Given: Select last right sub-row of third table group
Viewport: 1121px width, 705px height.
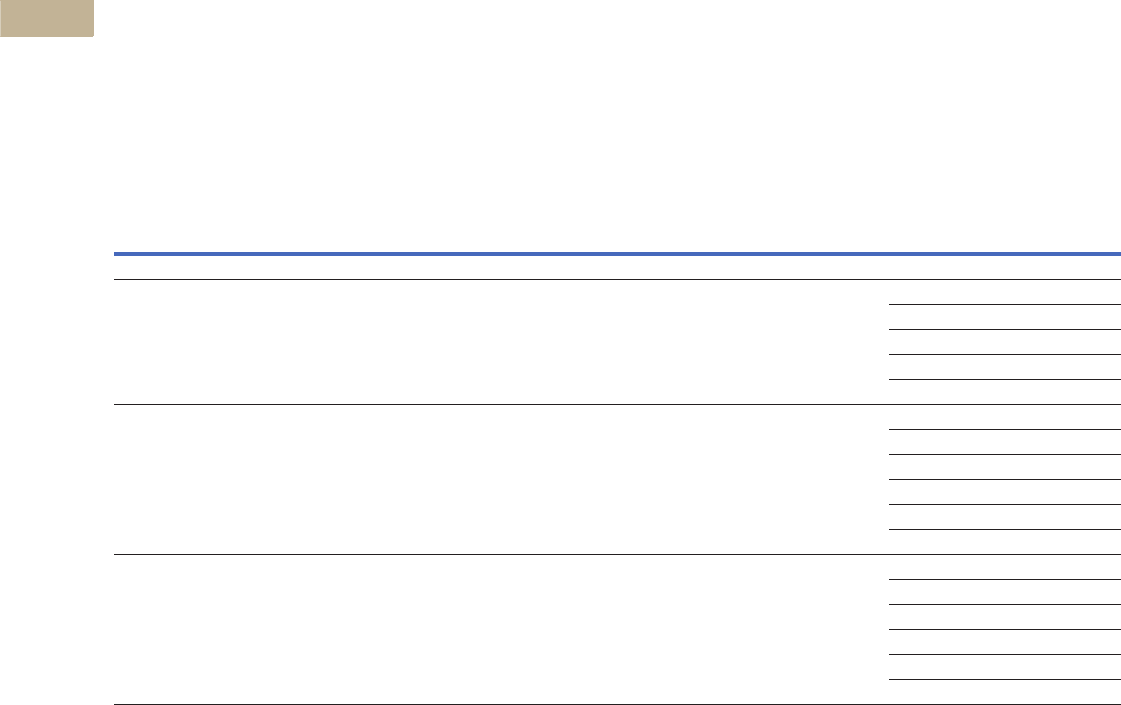Looking at the screenshot, I should click(x=1004, y=692).
